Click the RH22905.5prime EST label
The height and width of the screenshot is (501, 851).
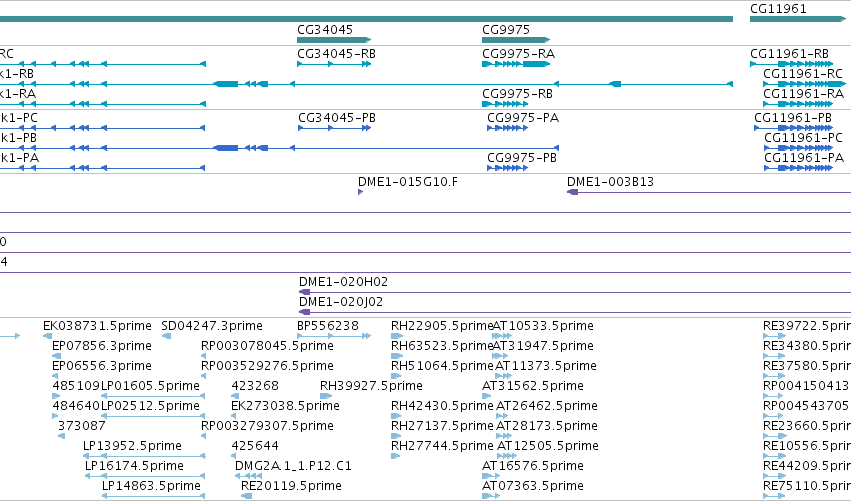click(442, 326)
